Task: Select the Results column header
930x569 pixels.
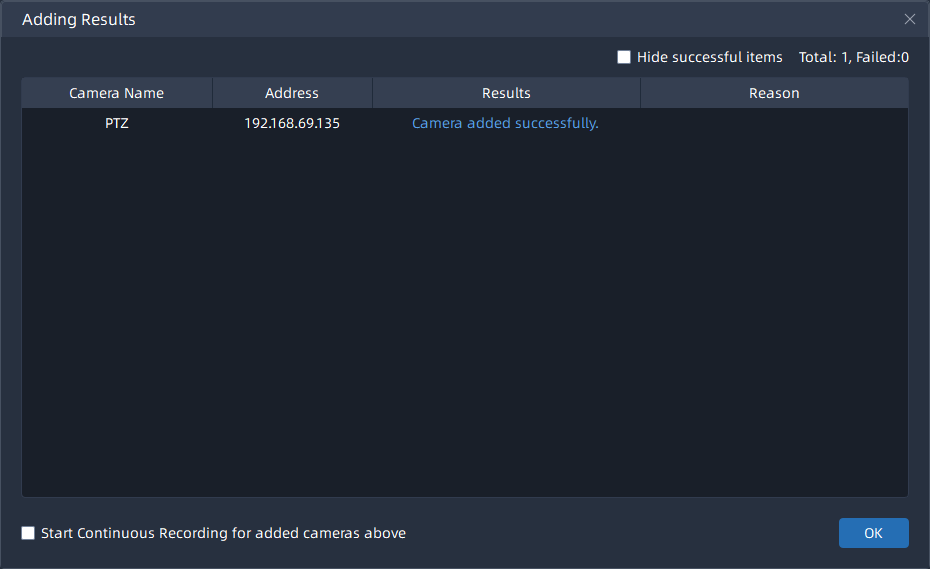Action: pyautogui.click(x=506, y=93)
